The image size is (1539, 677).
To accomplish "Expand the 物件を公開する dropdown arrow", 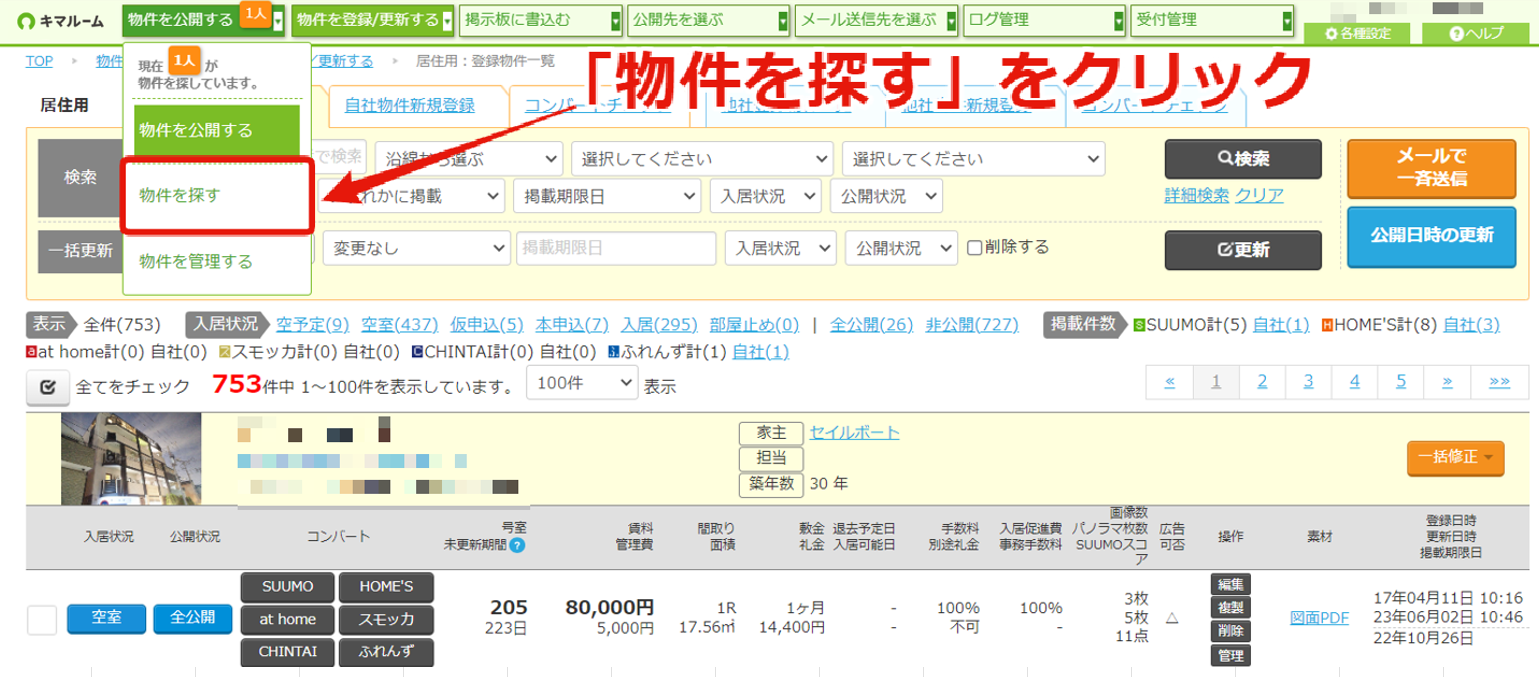I will pos(278,19).
